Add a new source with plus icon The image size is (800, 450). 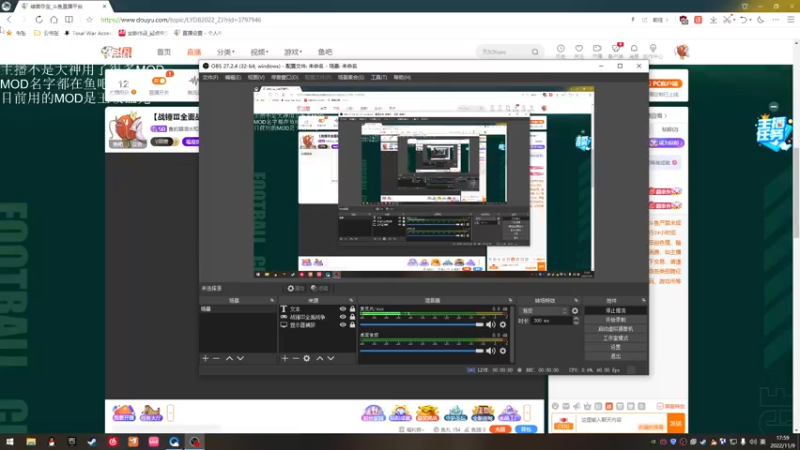point(285,359)
